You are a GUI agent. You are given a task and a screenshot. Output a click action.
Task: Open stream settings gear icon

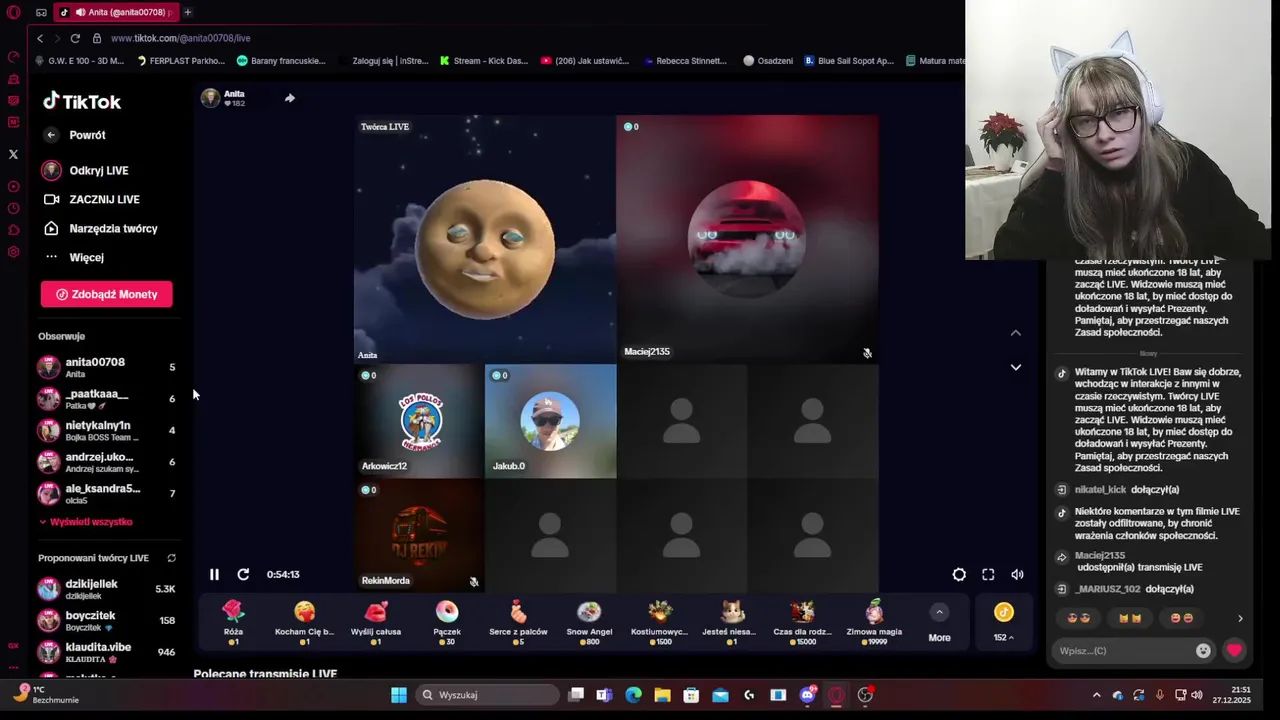(959, 574)
